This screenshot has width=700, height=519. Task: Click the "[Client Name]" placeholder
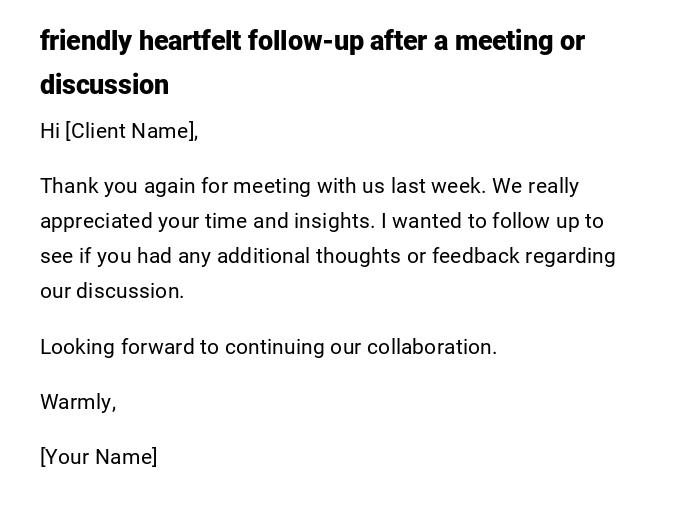pos(131,131)
